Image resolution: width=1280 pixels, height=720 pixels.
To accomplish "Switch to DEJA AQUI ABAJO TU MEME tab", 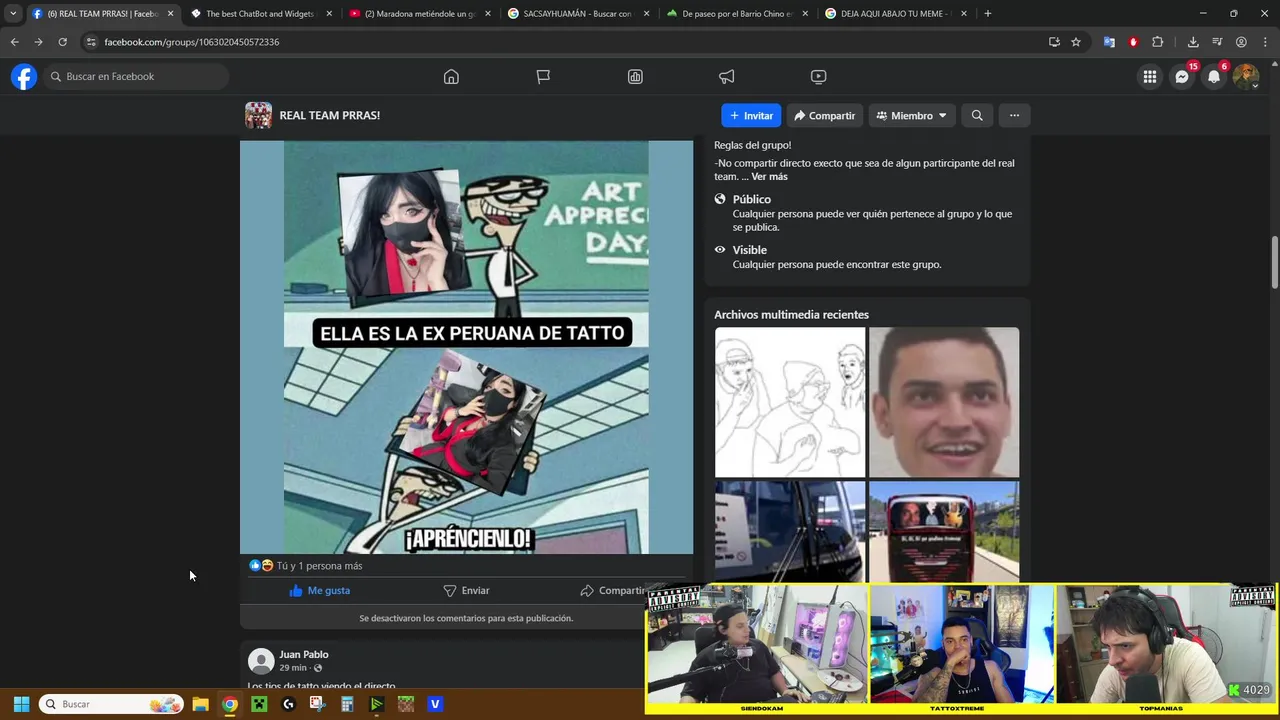I will click(894, 14).
